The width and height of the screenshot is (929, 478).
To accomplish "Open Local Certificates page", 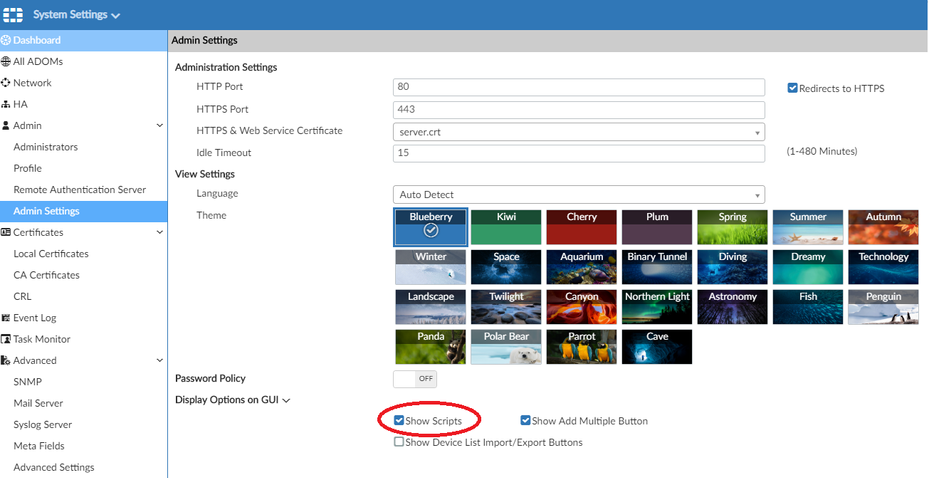I will (84, 254).
